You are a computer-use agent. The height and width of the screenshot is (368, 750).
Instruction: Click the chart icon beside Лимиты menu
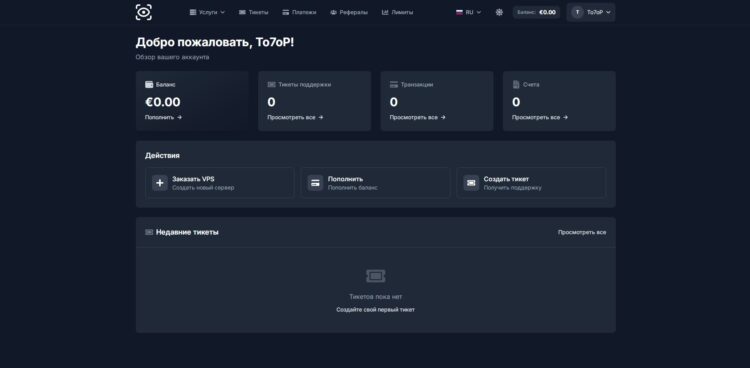click(385, 12)
